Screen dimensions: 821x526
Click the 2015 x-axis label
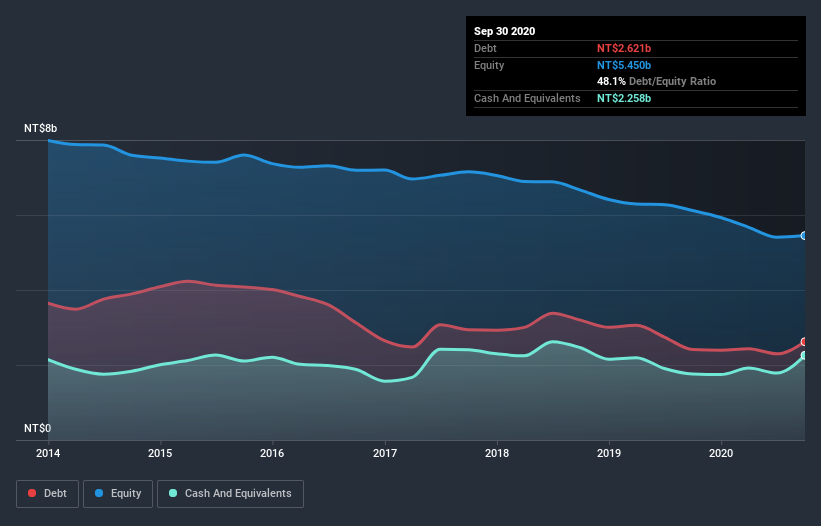pyautogui.click(x=160, y=453)
